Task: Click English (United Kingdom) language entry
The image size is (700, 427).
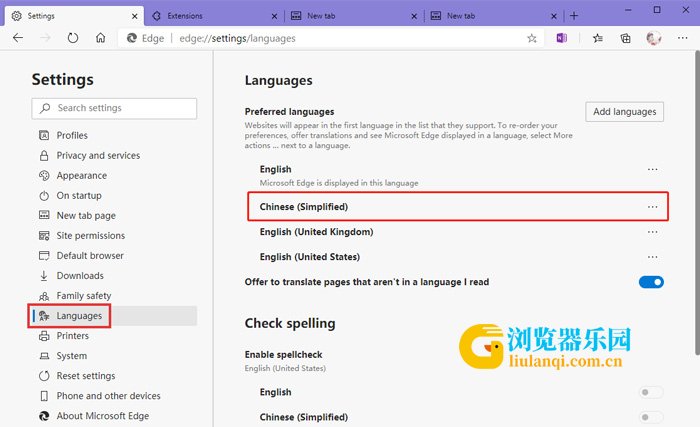Action: coord(316,232)
